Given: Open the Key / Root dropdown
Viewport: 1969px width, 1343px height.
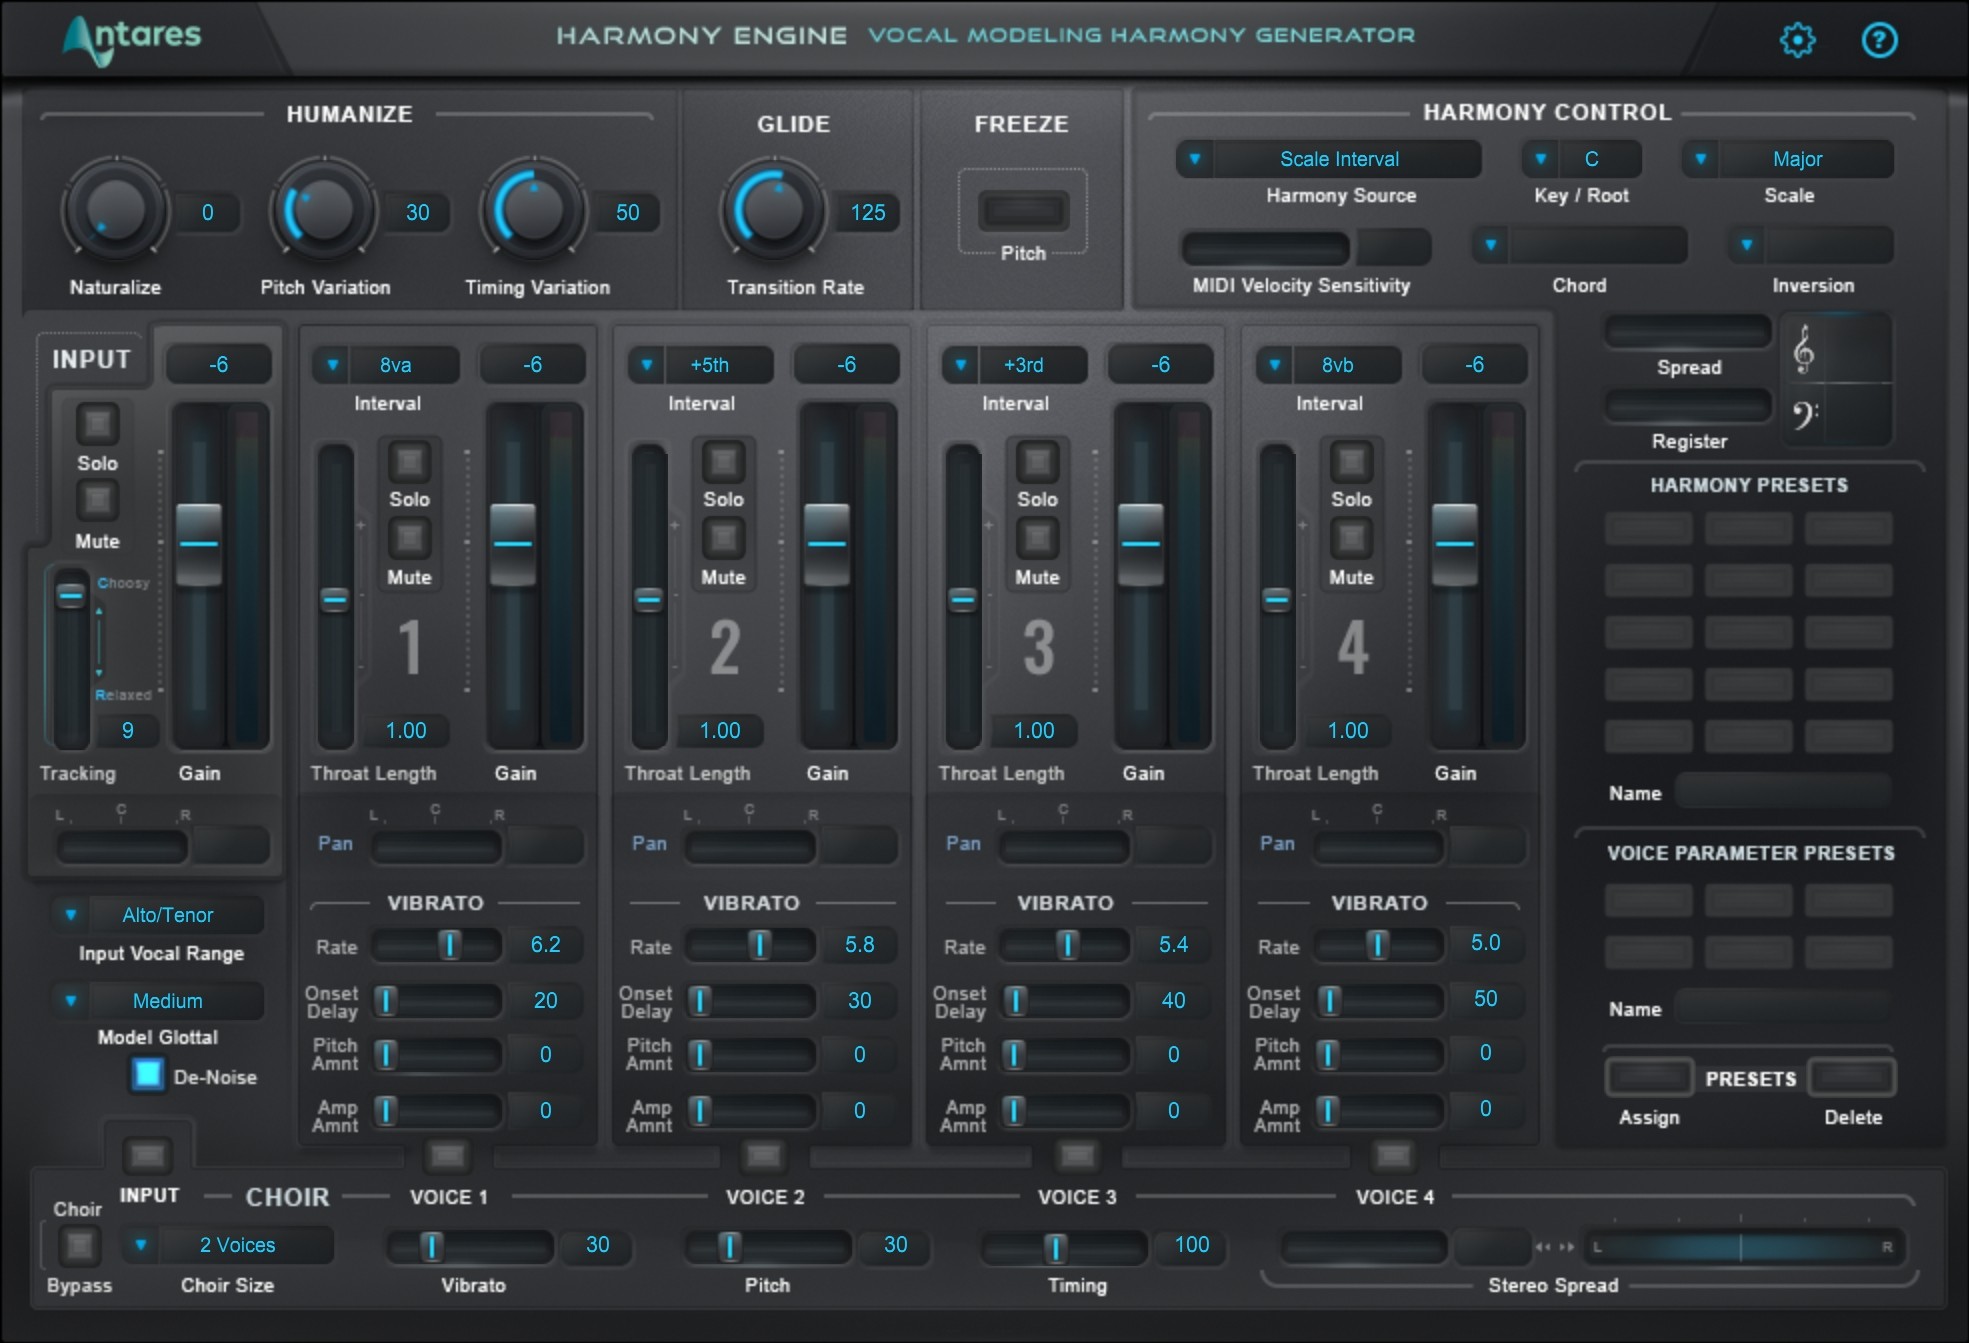Looking at the screenshot, I should tap(1581, 159).
